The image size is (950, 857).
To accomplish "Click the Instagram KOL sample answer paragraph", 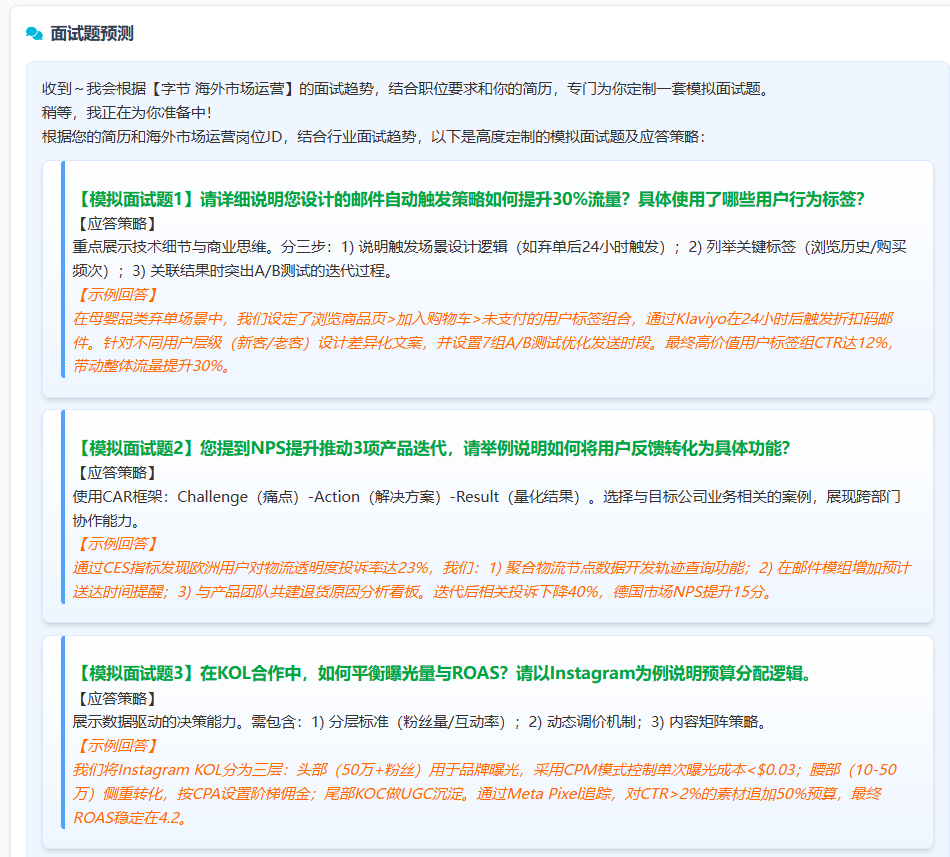I will tap(485, 793).
